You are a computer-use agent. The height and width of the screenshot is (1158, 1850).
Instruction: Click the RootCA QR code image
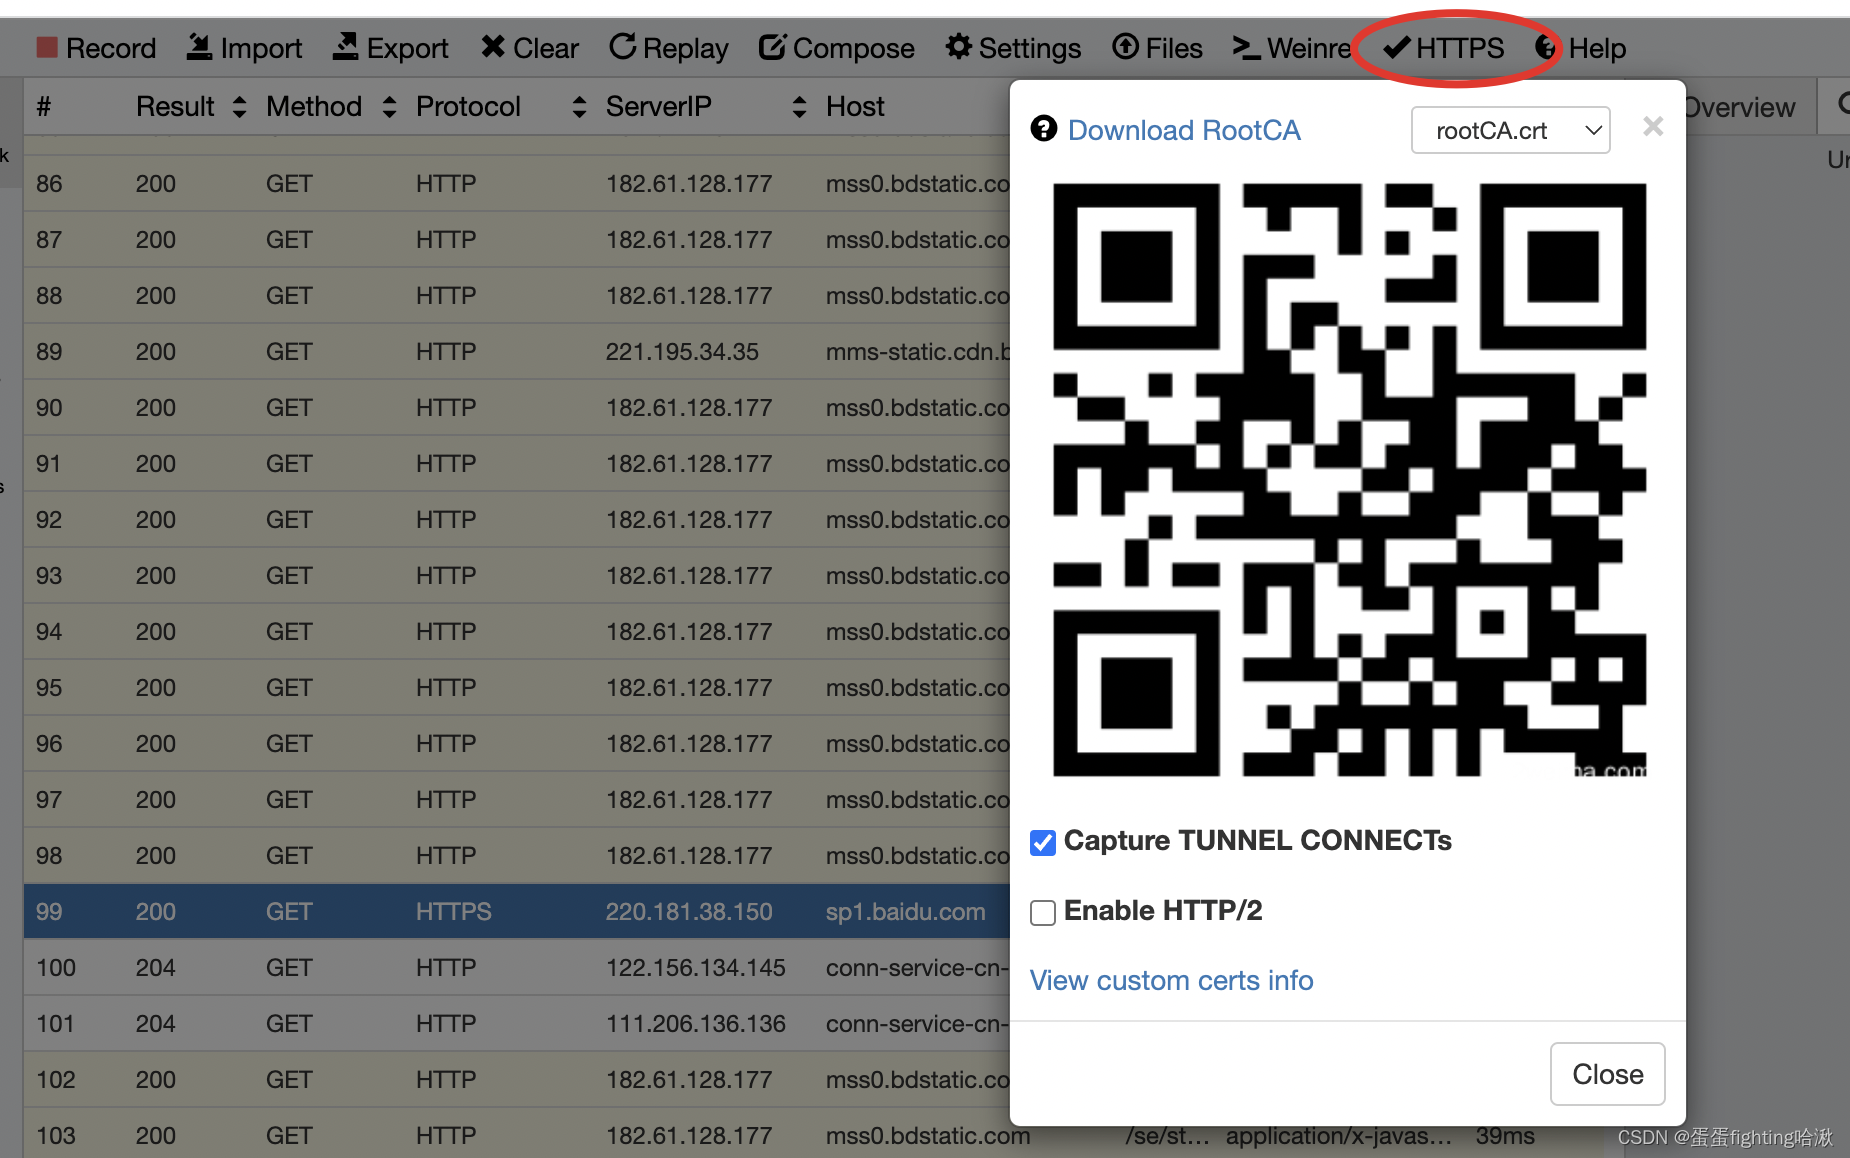coord(1349,479)
